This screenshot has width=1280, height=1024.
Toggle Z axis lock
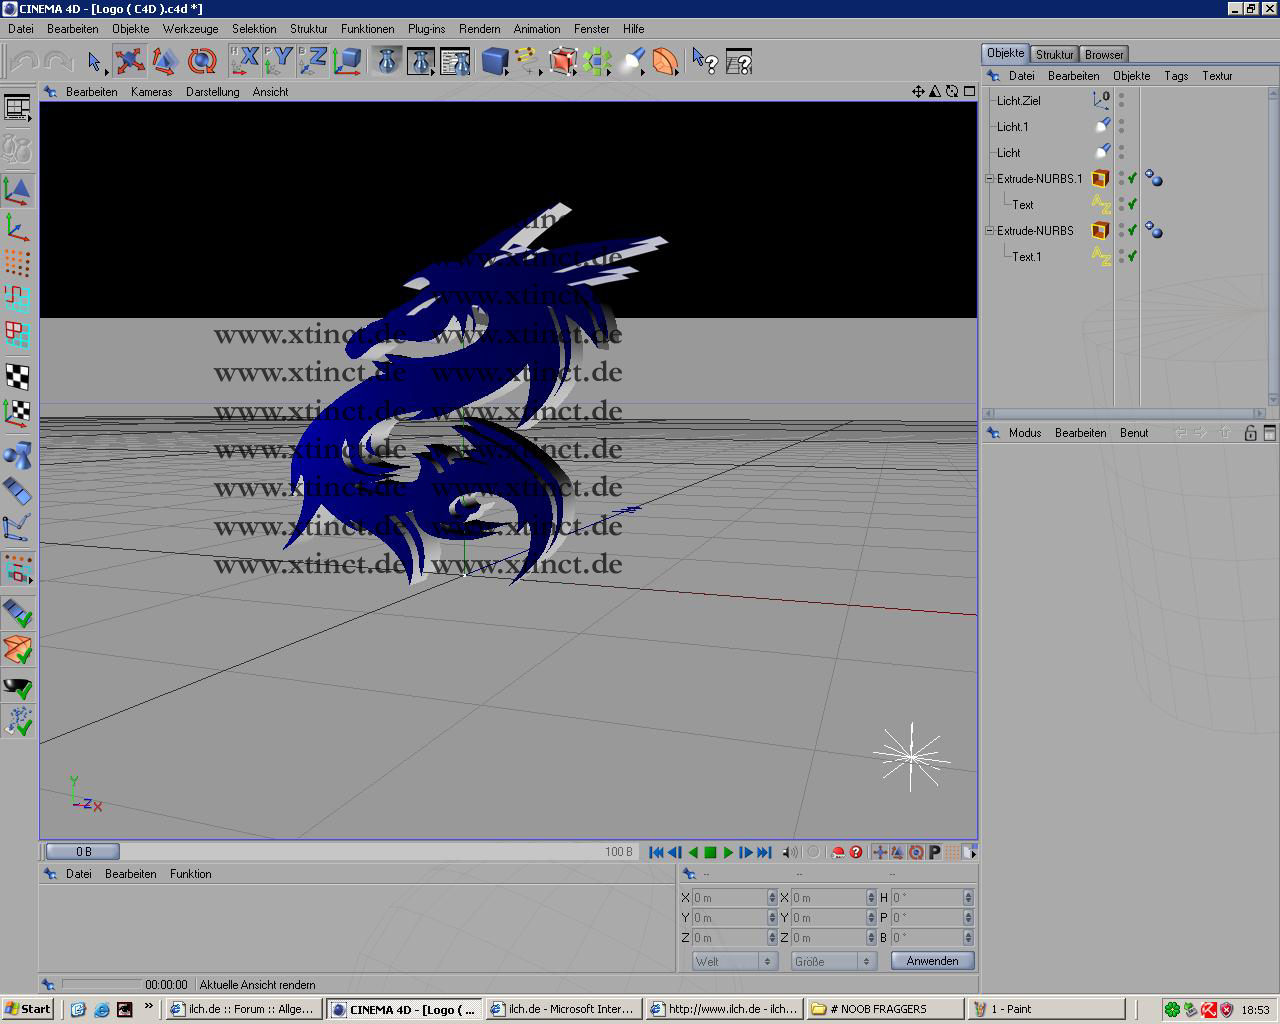(x=312, y=62)
